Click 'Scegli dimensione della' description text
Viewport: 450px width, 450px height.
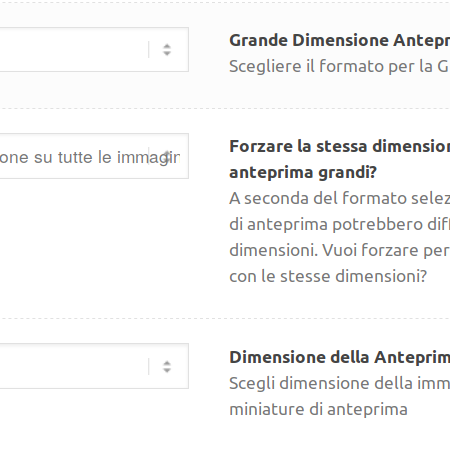339,384
